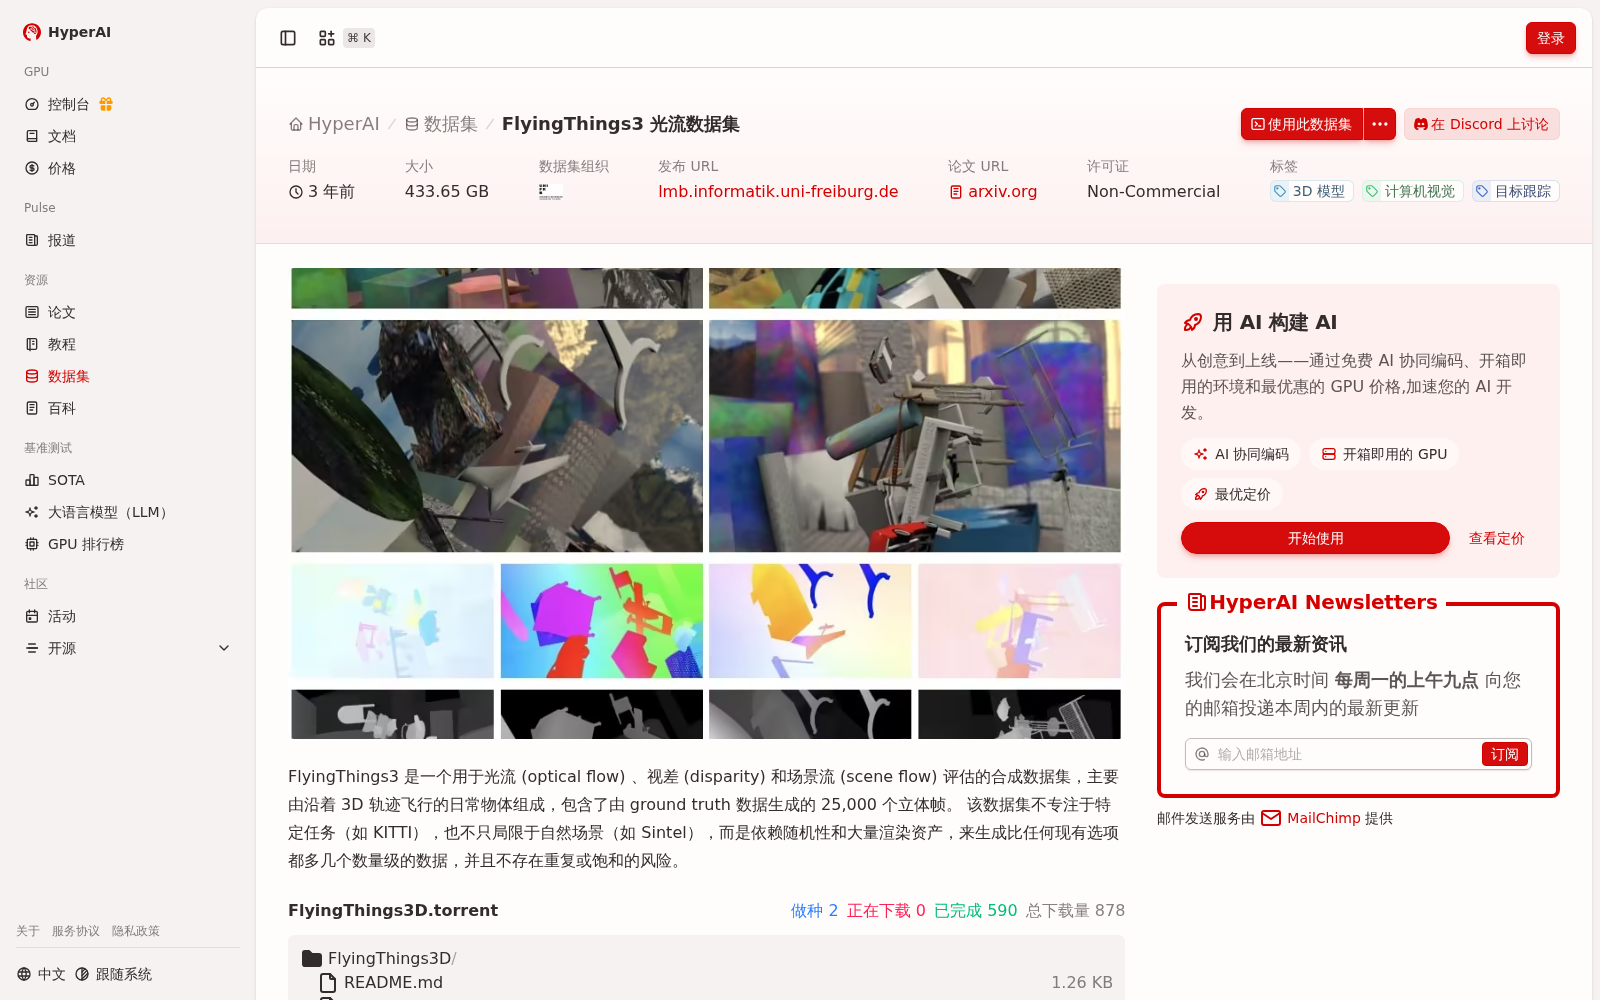This screenshot has height=1000, width=1600.
Task: Open 隐私政策 footer link
Action: point(136,931)
